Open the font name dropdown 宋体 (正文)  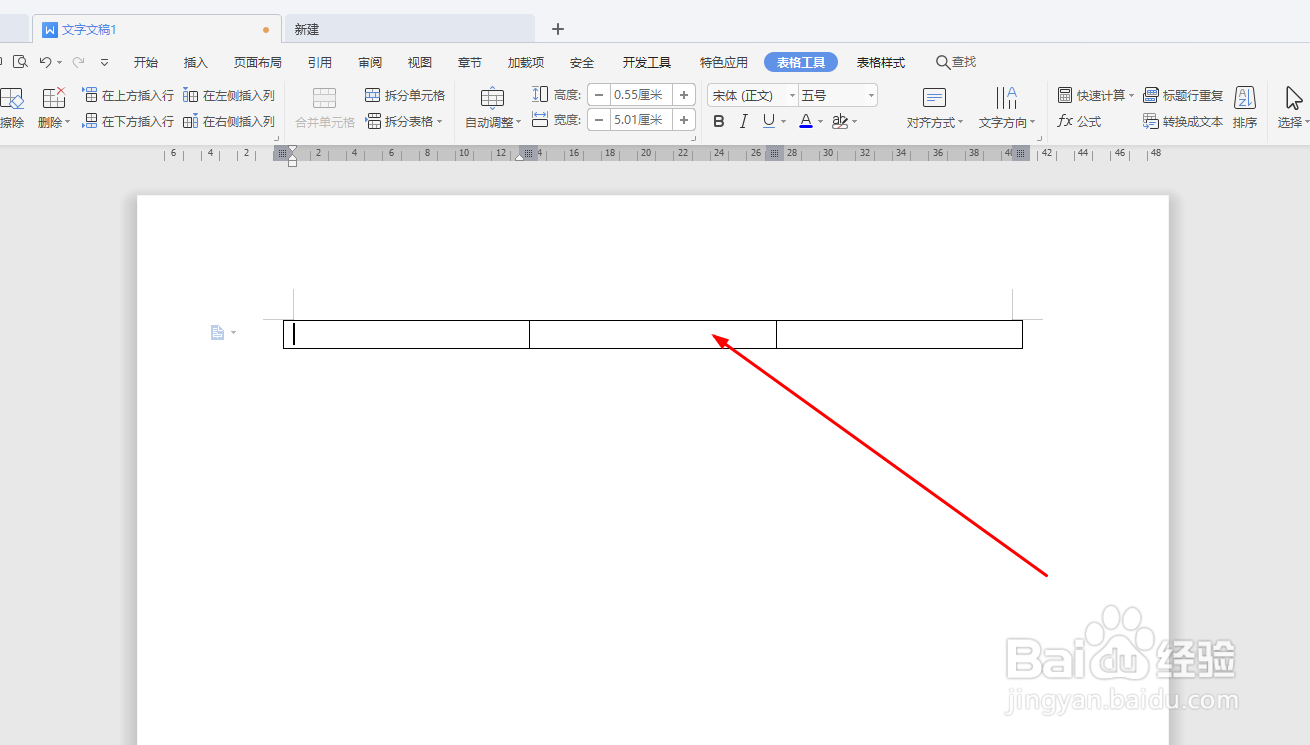753,96
